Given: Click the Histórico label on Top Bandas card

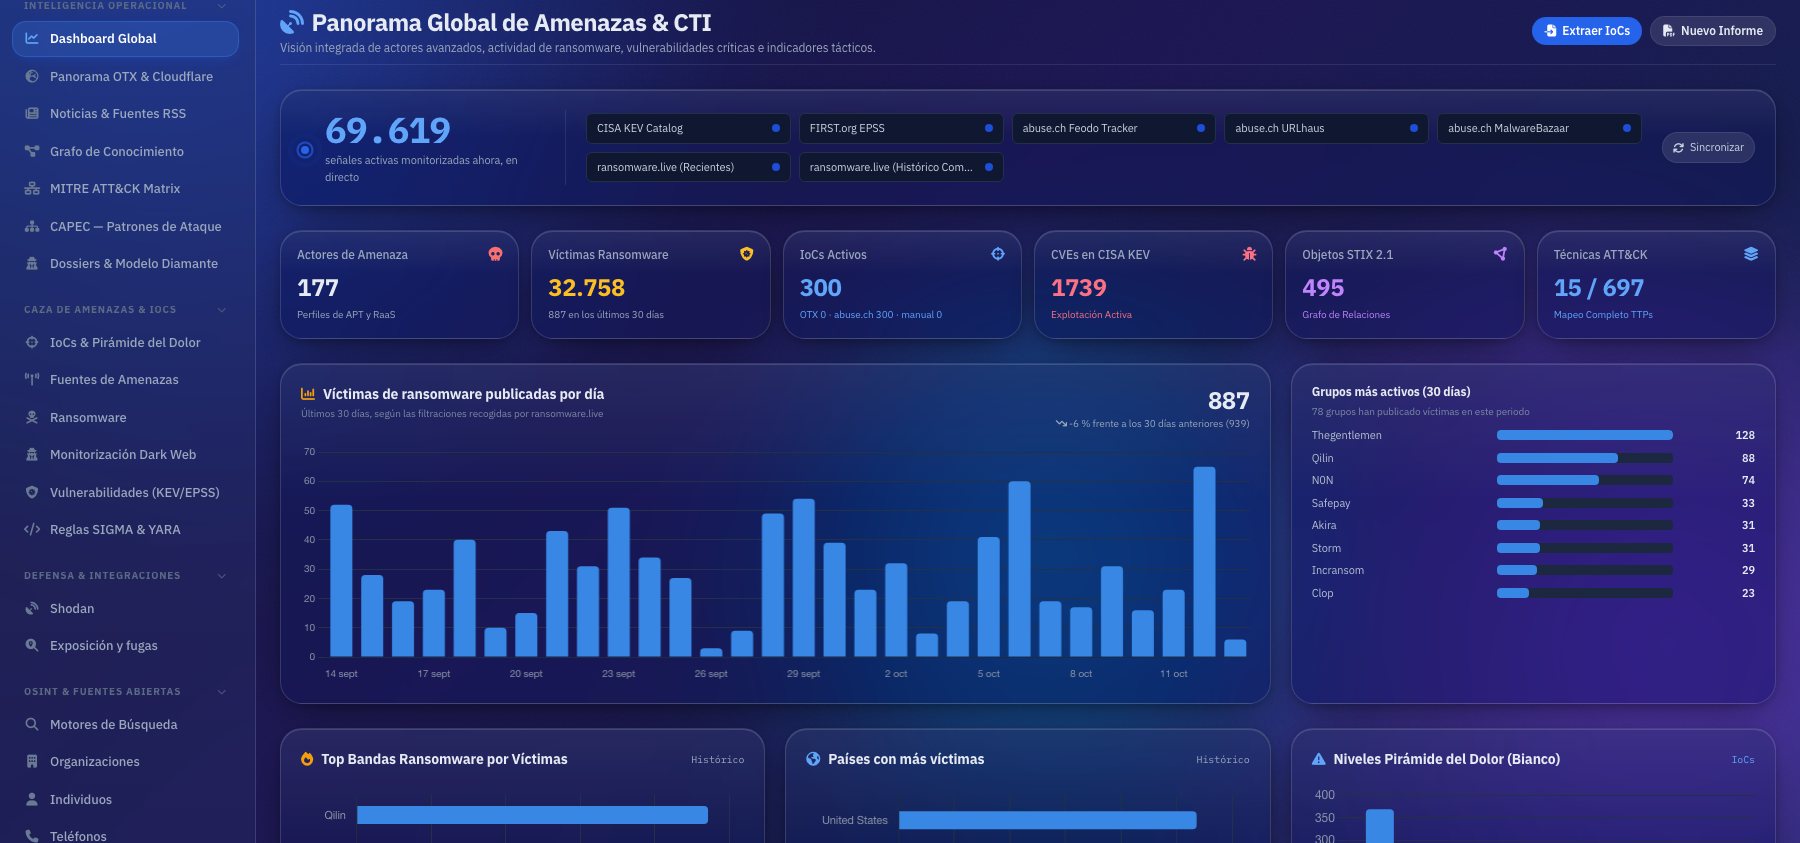Looking at the screenshot, I should click(x=717, y=760).
